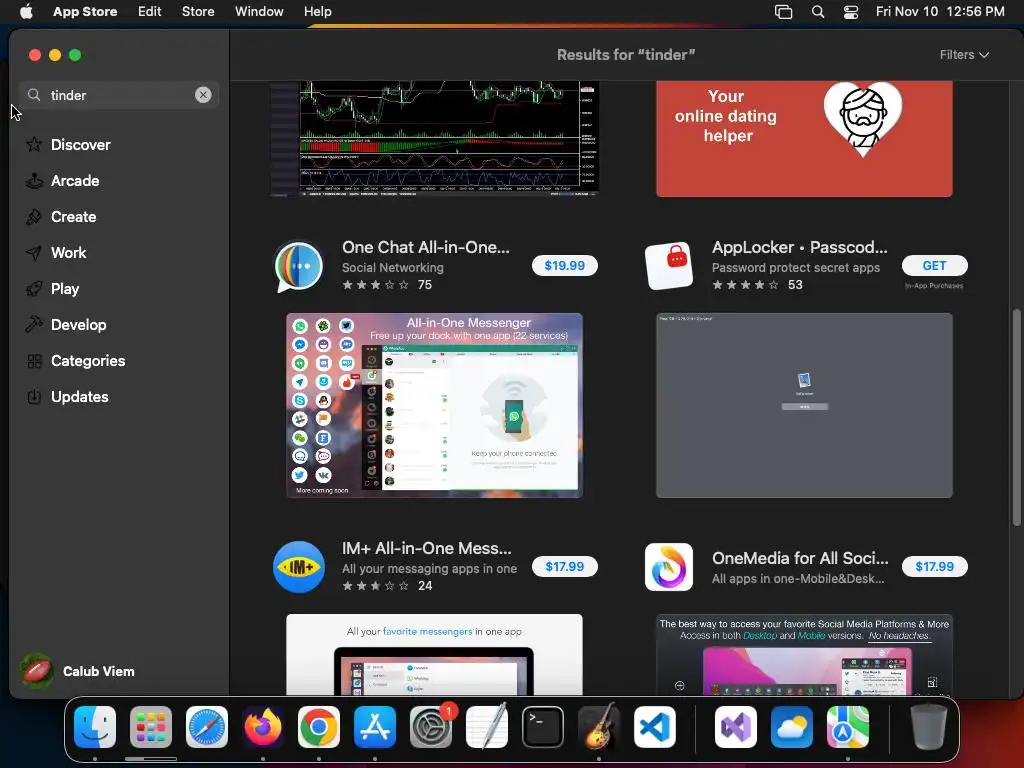
Task: View the All-in-One Messenger screenshot
Action: (x=434, y=406)
